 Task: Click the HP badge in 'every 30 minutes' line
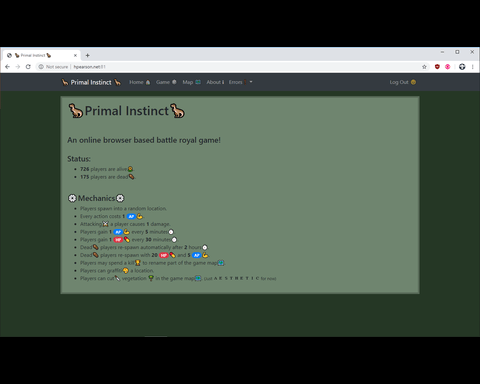[118, 240]
